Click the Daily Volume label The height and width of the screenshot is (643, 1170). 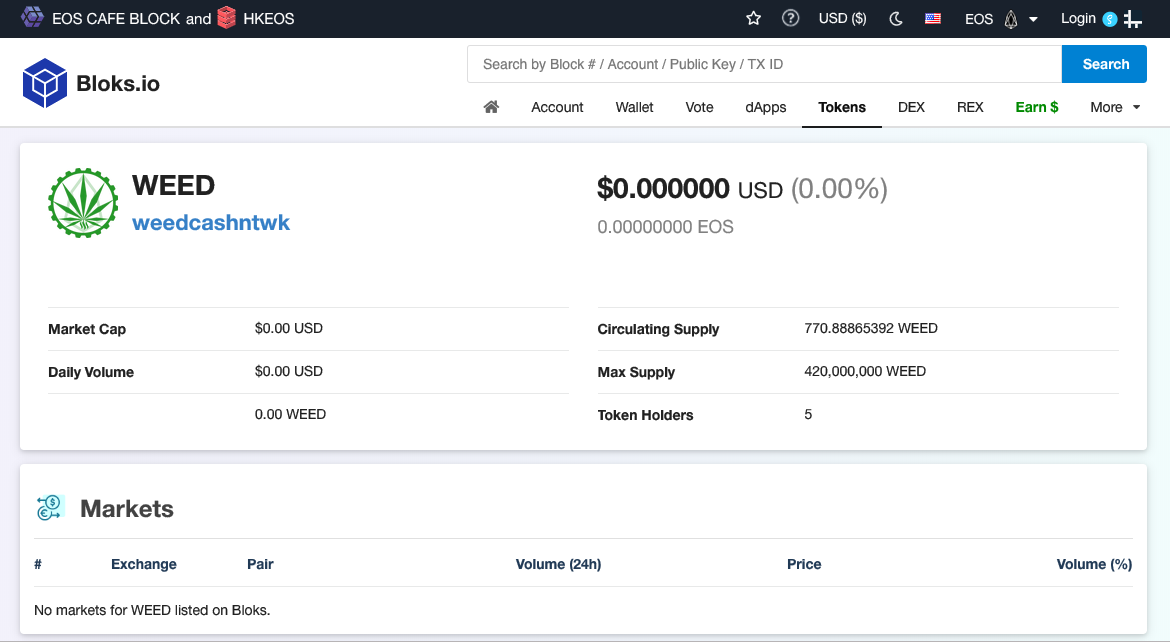coord(91,372)
